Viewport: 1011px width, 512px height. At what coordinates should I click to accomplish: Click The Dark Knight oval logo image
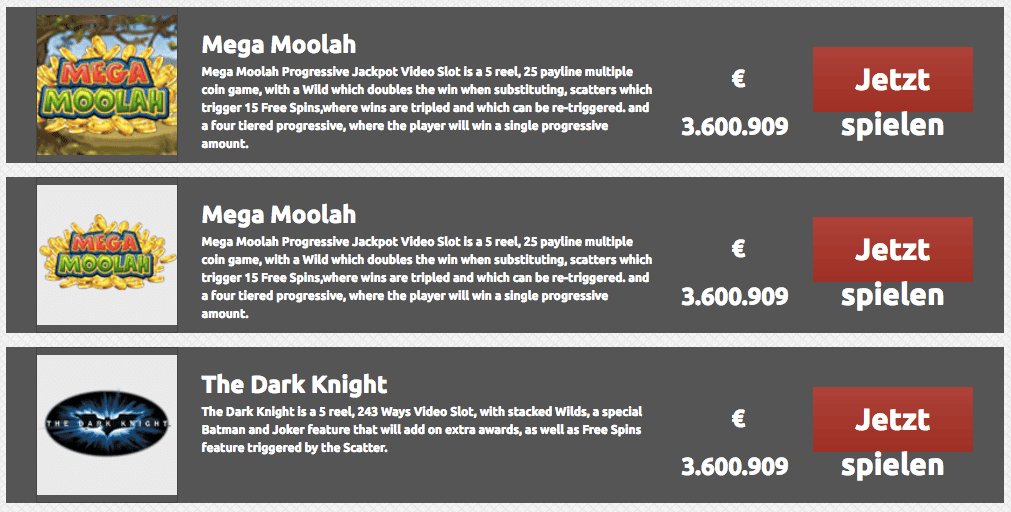[107, 425]
